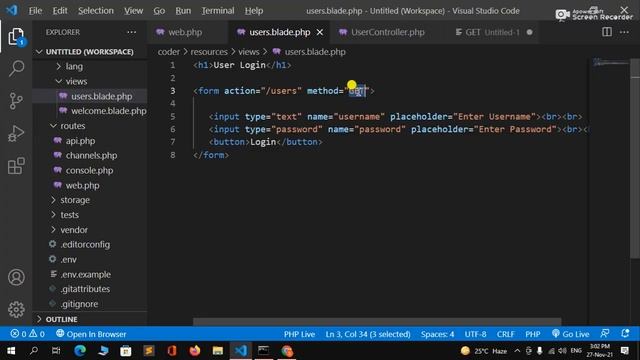
Task: Click the editor vertical scrollbar
Action: tap(635, 159)
